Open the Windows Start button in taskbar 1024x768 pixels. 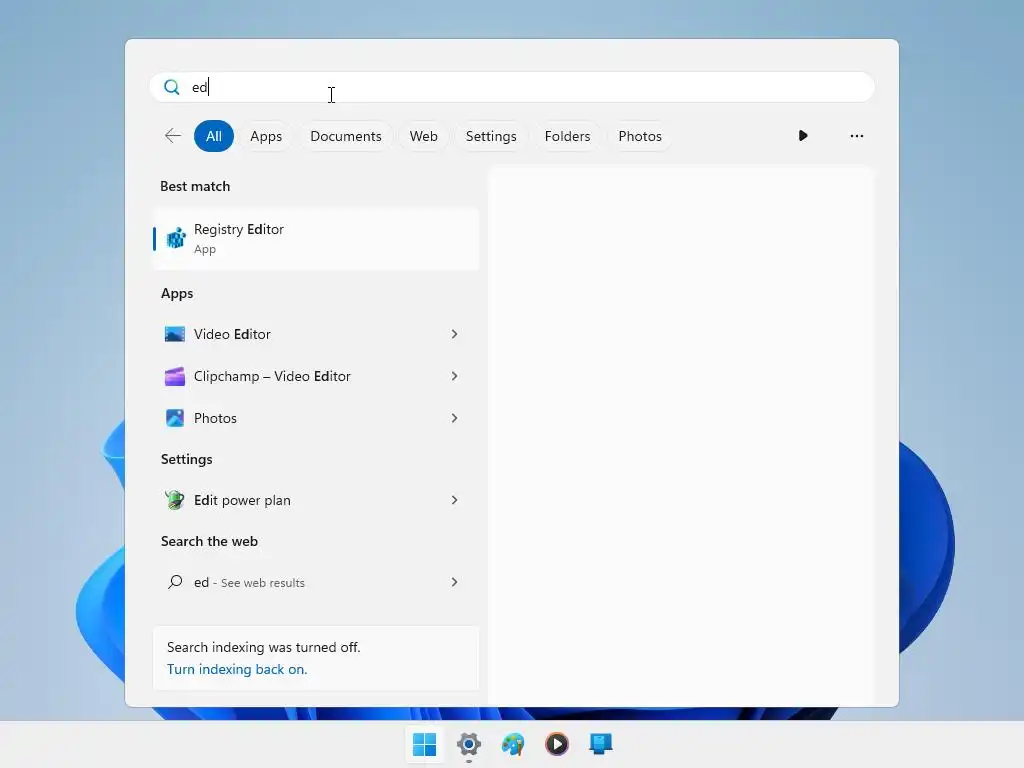coord(424,744)
